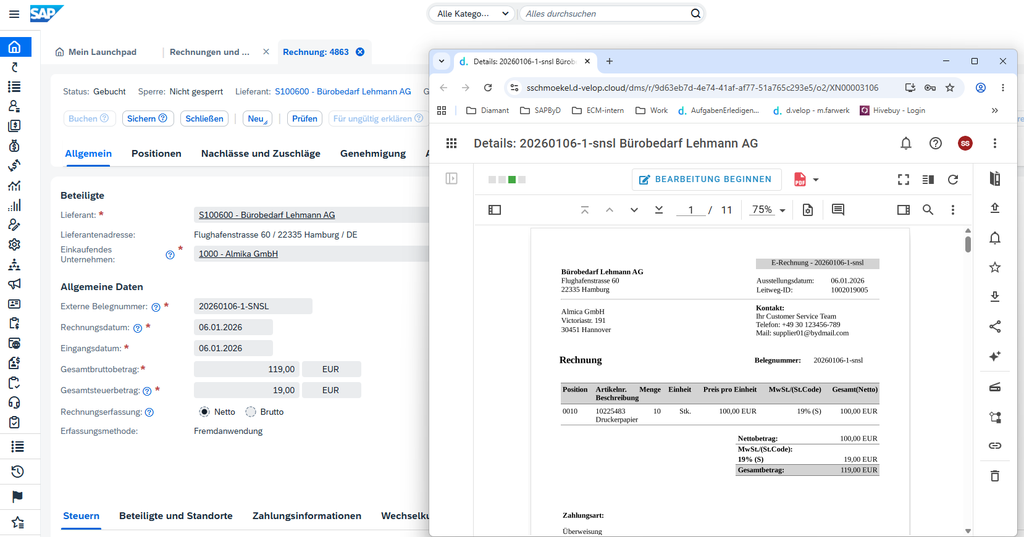Open the link icon in d.velop right panel
The image size is (1024, 537).
[x=995, y=446]
